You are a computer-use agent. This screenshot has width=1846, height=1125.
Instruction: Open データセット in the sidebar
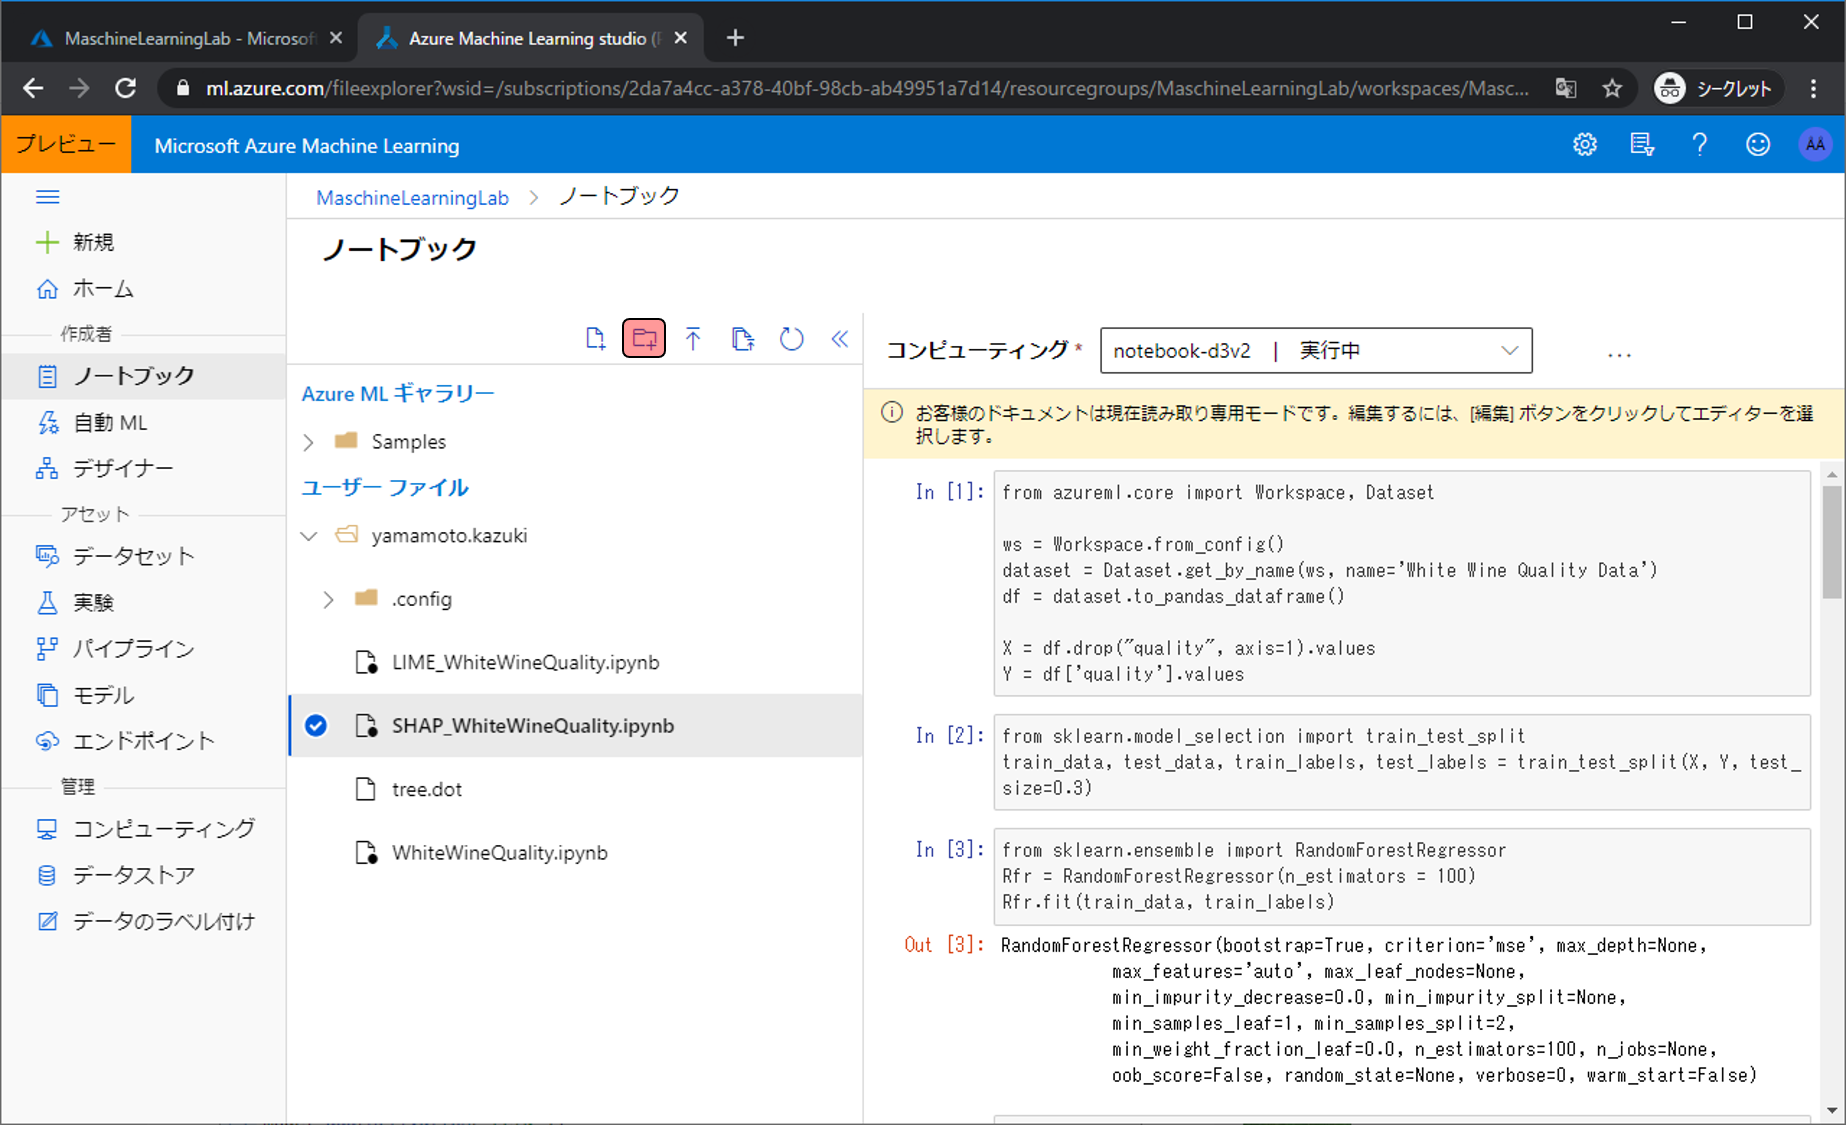pos(133,556)
